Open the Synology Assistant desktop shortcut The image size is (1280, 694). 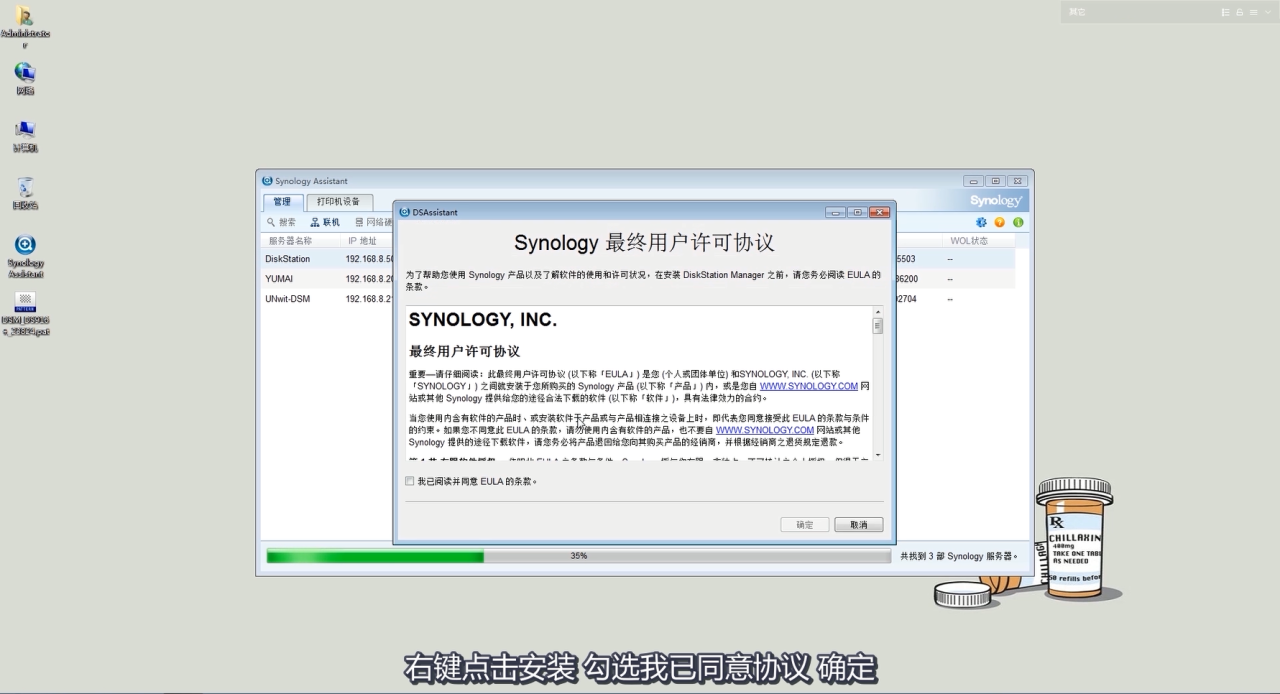pyautogui.click(x=25, y=257)
